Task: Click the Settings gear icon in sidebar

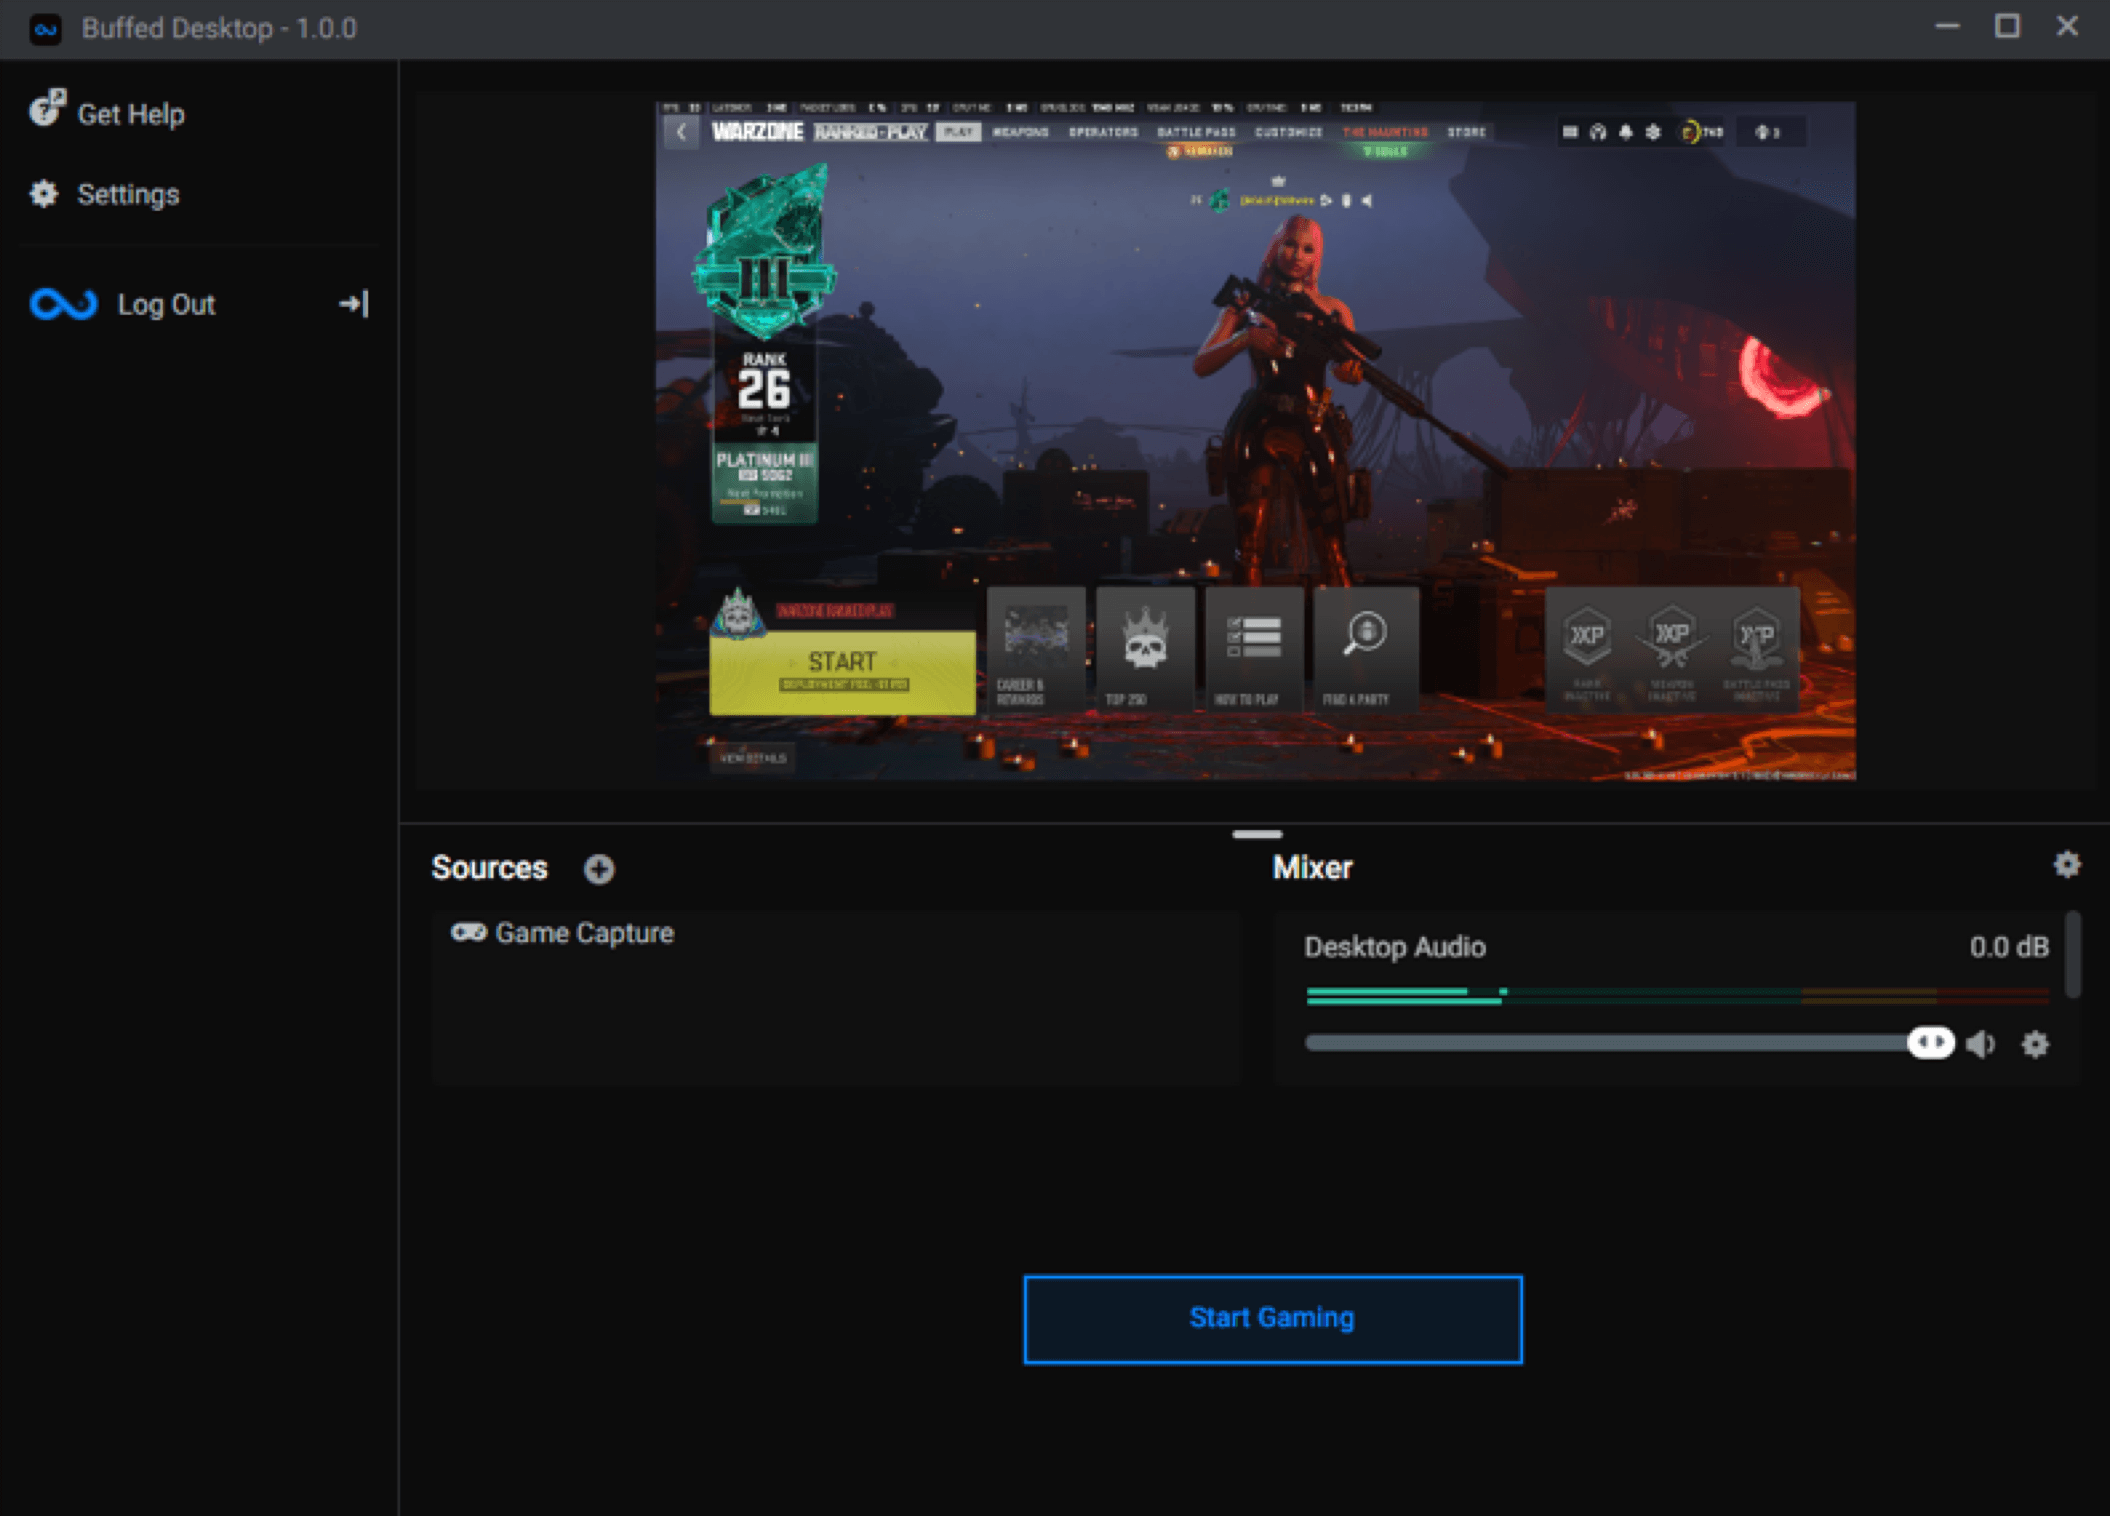Action: pyautogui.click(x=44, y=194)
